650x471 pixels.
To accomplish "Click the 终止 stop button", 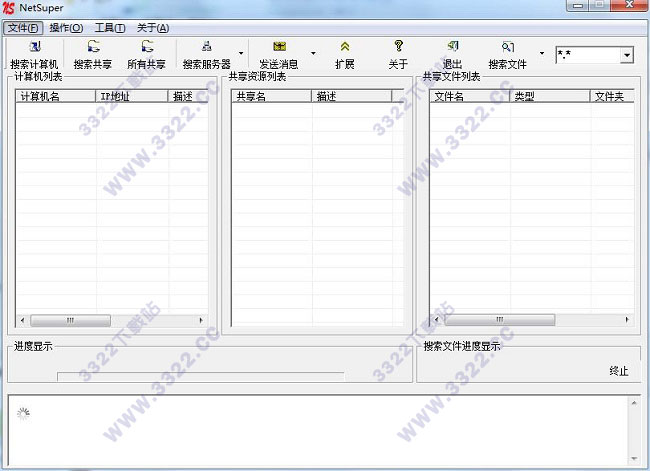I will [x=618, y=371].
